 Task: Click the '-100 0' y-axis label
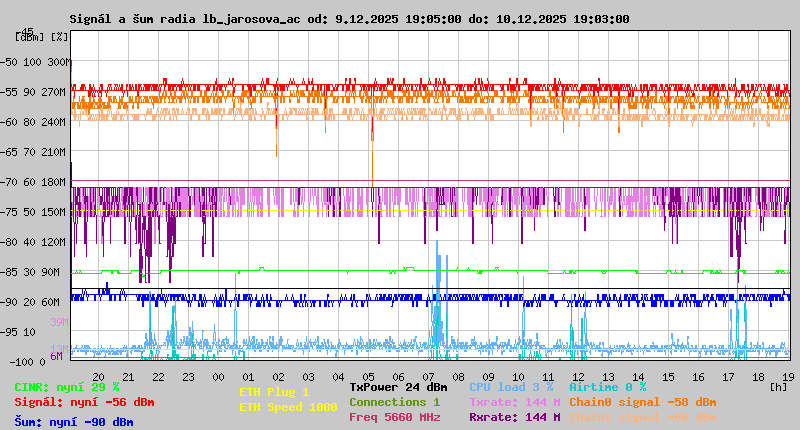28,362
